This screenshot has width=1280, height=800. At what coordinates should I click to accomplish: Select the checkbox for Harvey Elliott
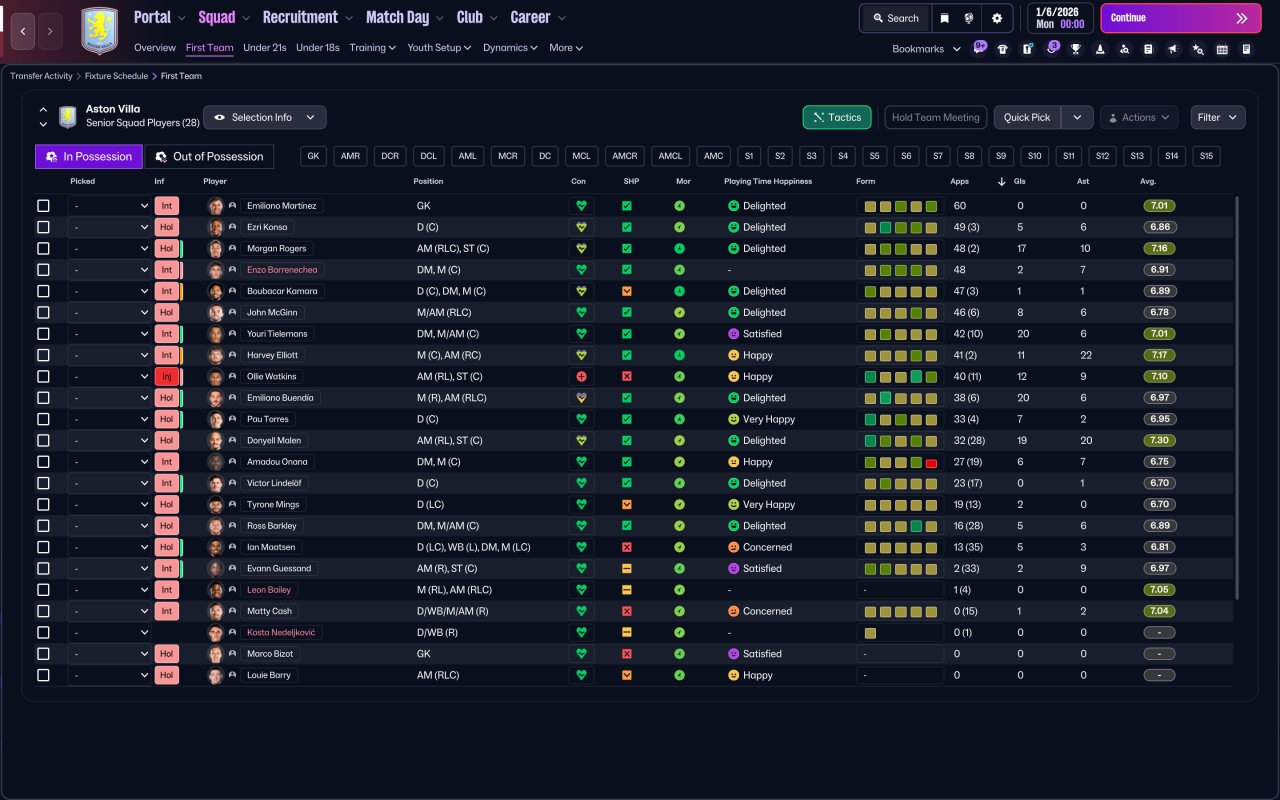pyautogui.click(x=43, y=355)
